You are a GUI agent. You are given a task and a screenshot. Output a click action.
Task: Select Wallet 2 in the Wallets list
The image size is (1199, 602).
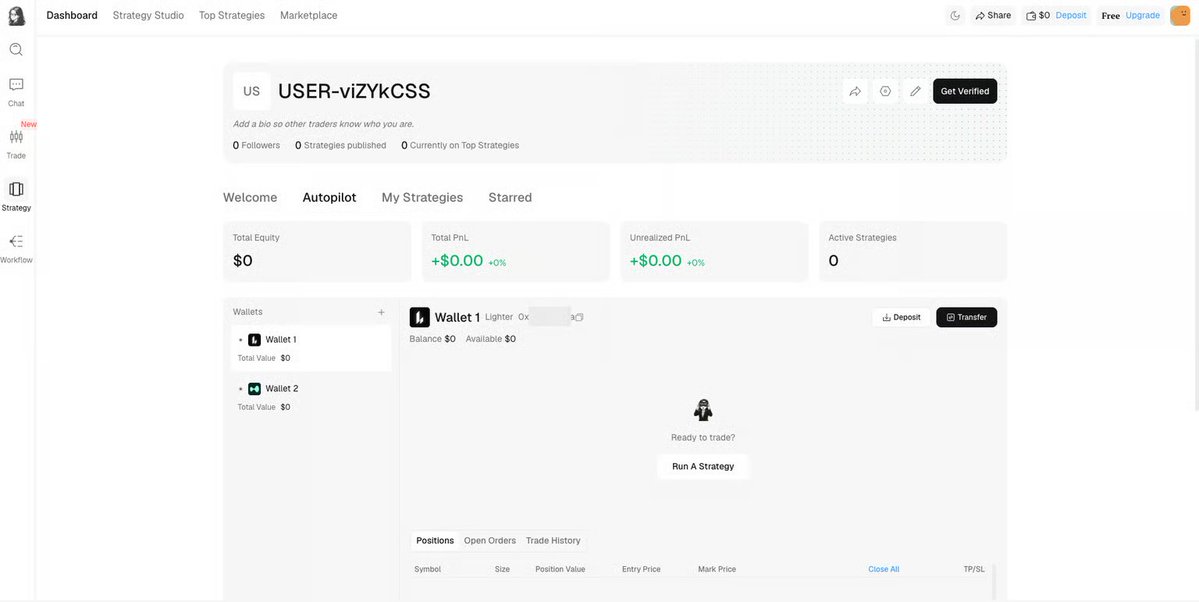311,398
